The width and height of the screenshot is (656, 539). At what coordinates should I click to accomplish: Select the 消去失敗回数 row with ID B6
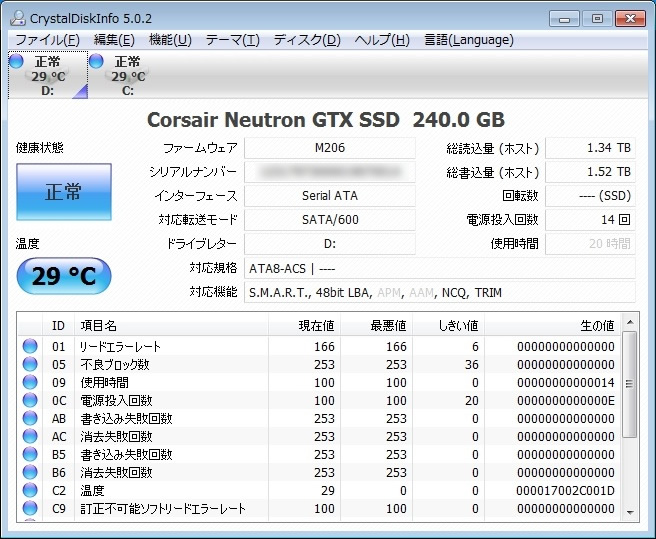point(319,472)
